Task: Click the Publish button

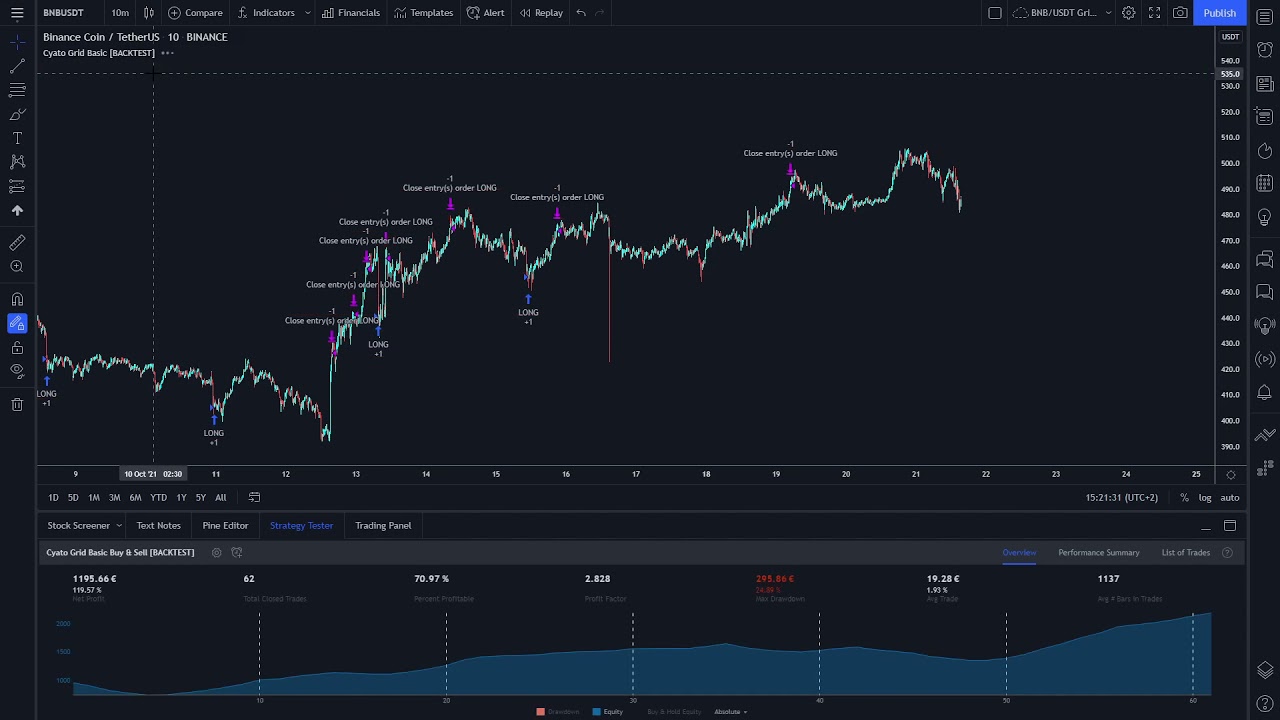Action: (1219, 13)
